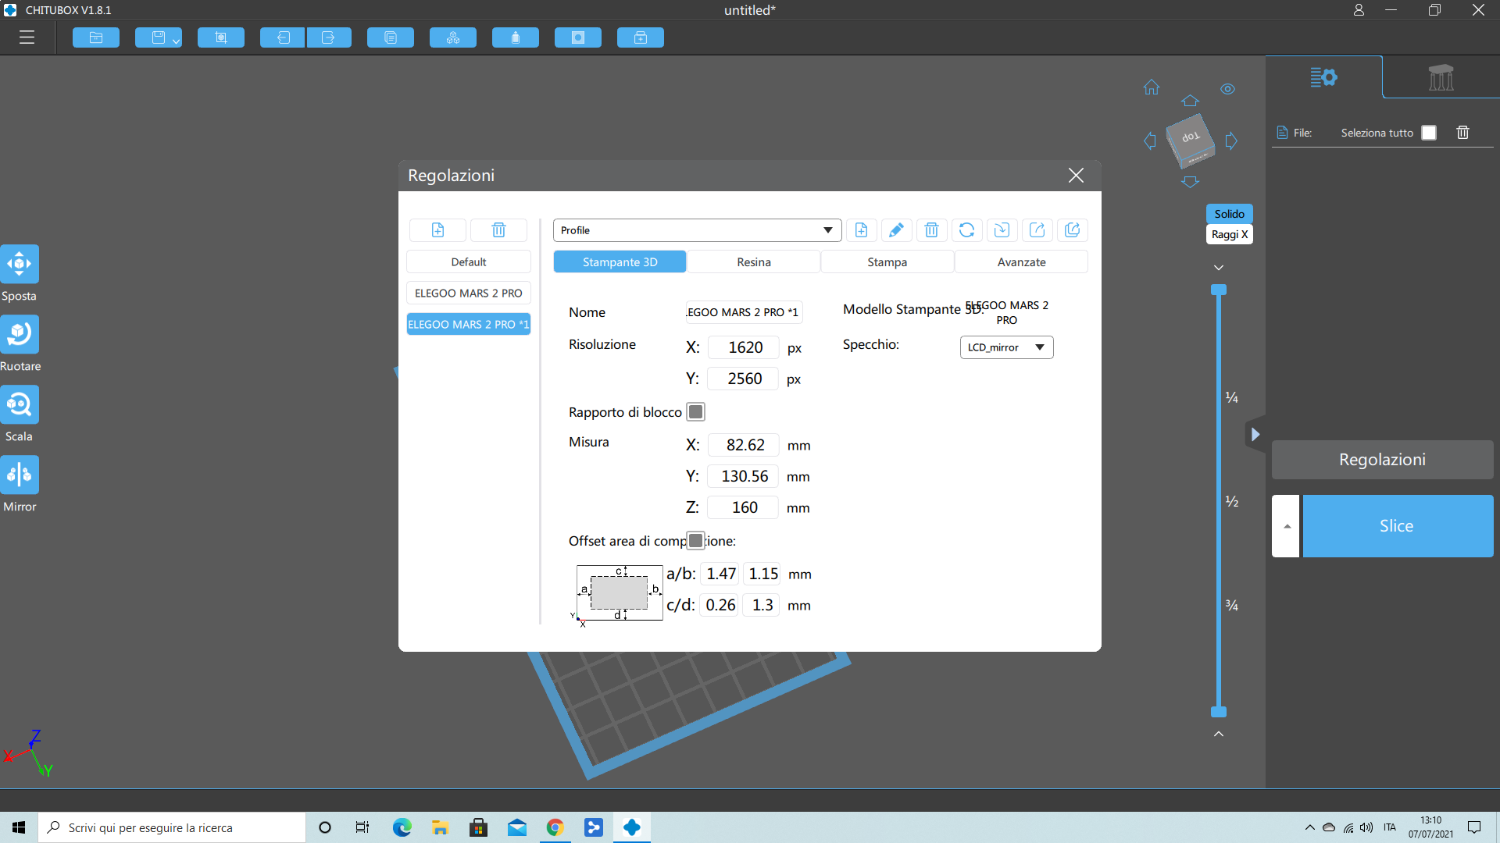Expand the arrow beside the Slice button
This screenshot has width=1500, height=843.
[1286, 526]
